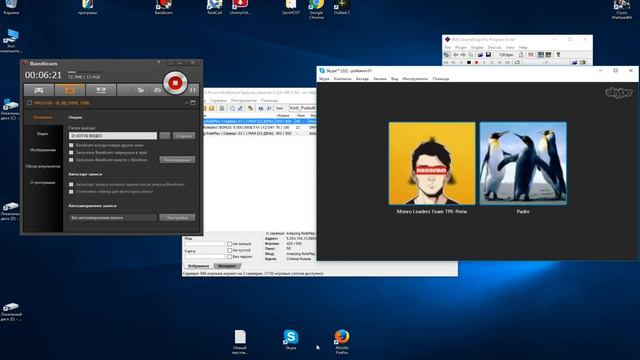Click Bandicam full-window mode icon beside target
The height and width of the screenshot is (360, 640).
point(193,103)
